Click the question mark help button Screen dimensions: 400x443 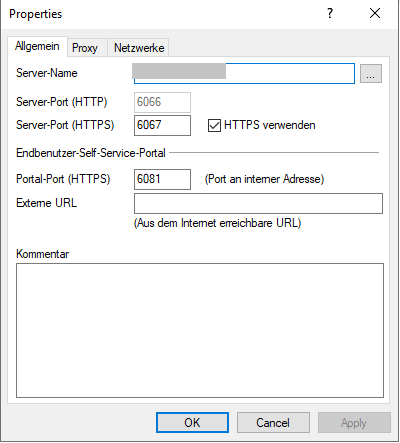(x=330, y=13)
